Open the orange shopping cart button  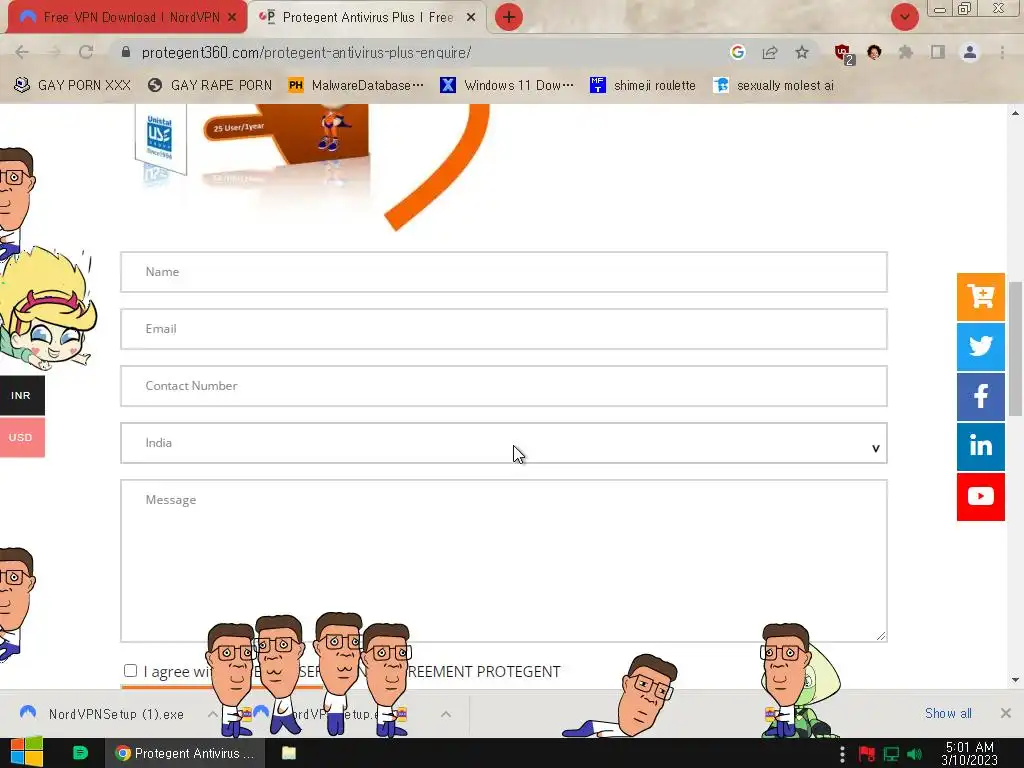pos(980,297)
